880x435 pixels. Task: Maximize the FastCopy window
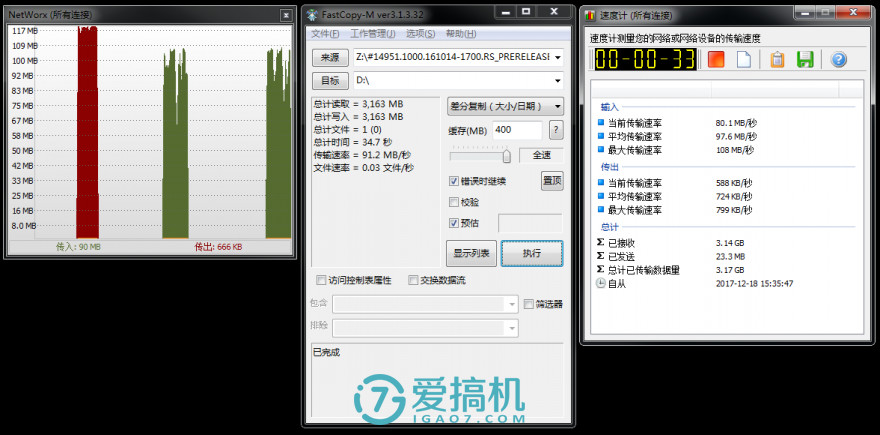526,11
